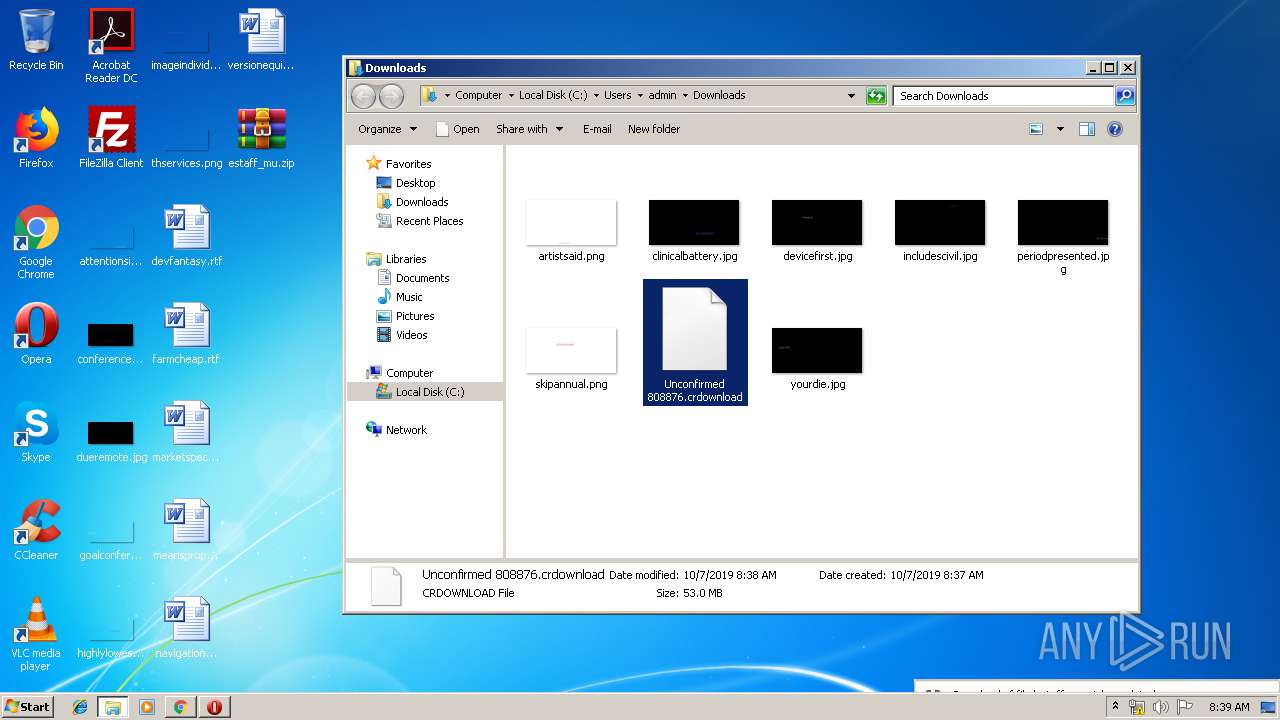
Task: Click New folder toolbar button
Action: pos(654,129)
